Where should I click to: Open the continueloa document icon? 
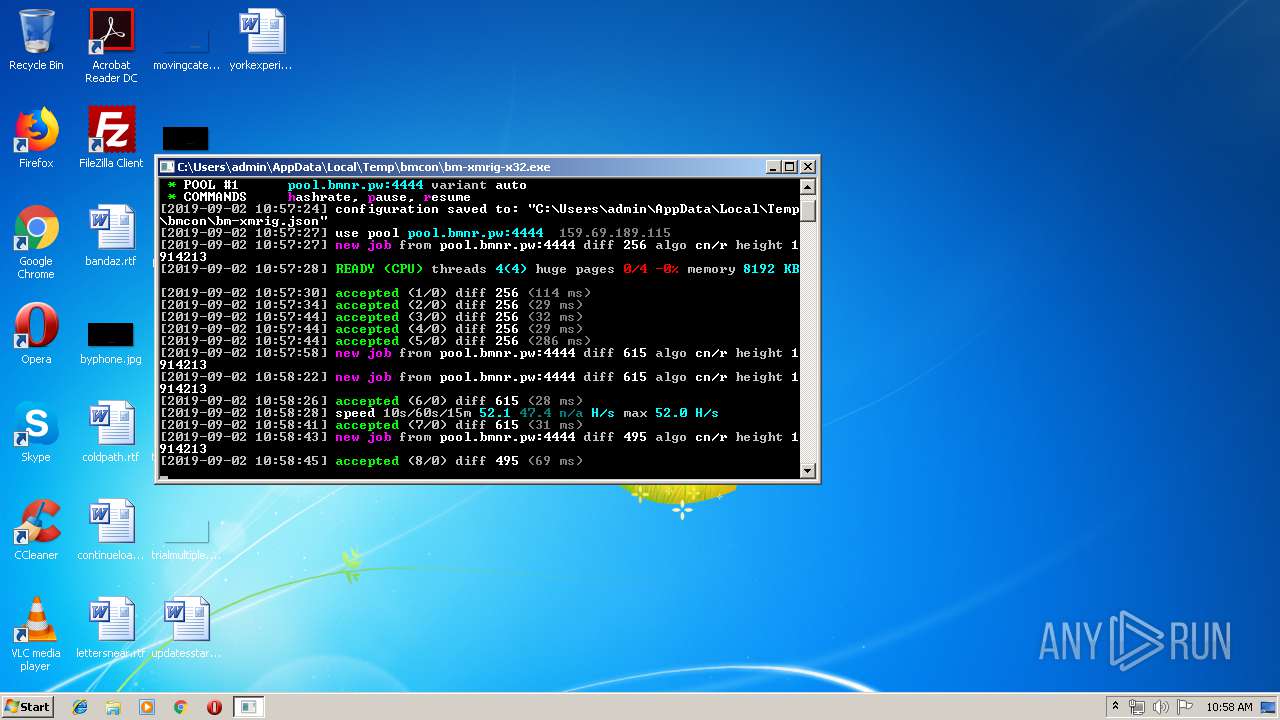pyautogui.click(x=111, y=530)
